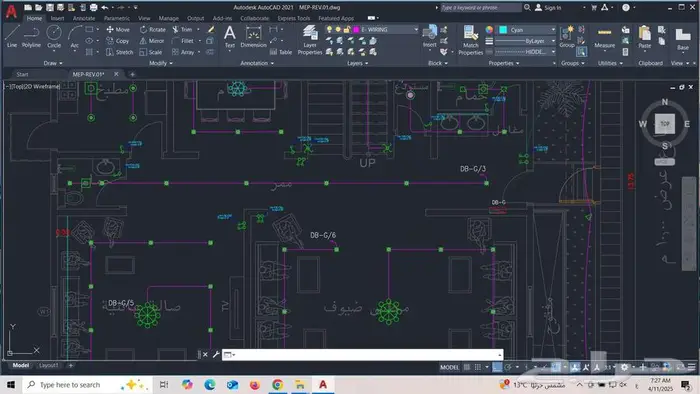
Task: Expand the Layers panel
Action: pyautogui.click(x=357, y=63)
